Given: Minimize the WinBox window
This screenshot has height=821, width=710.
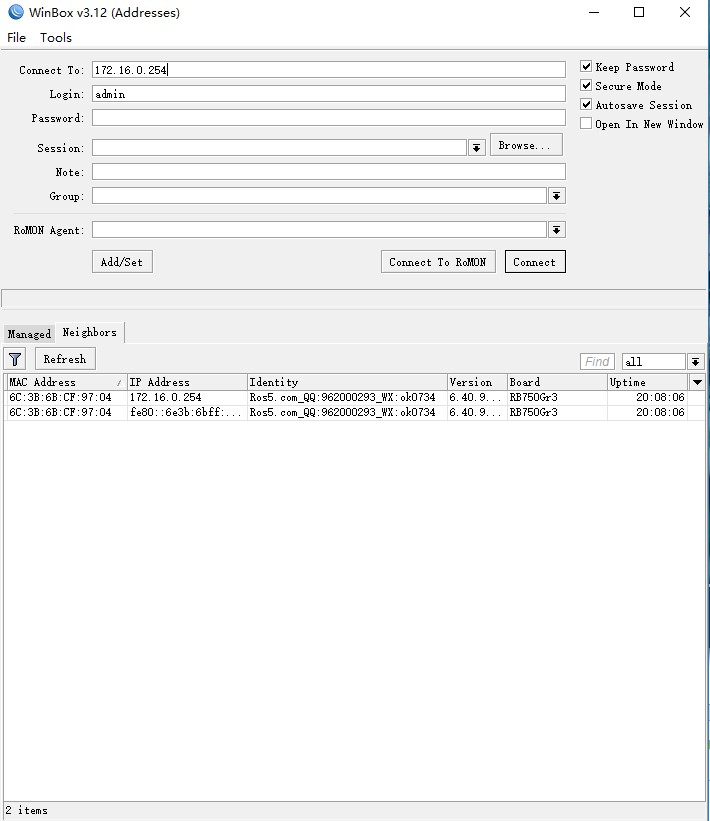Looking at the screenshot, I should tap(594, 12).
